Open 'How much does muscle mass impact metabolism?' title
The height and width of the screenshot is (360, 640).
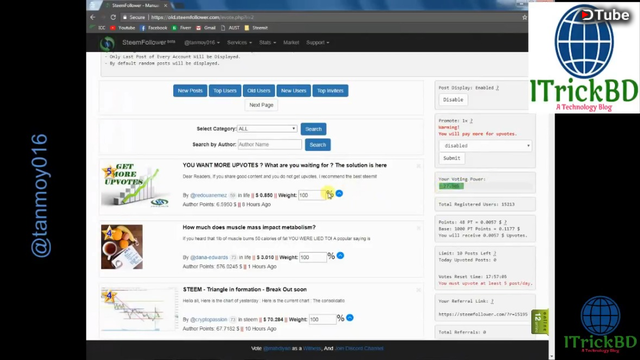tap(249, 227)
